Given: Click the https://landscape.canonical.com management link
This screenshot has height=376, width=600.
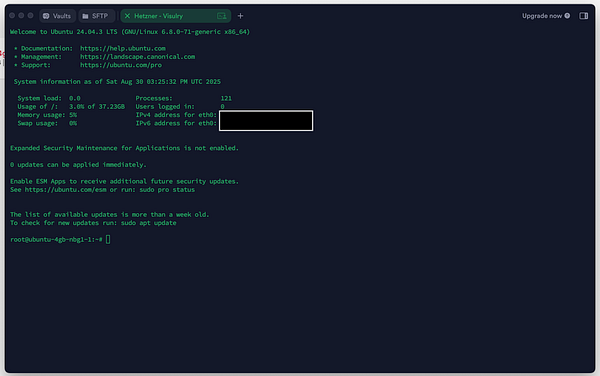Looking at the screenshot, I should (137, 57).
